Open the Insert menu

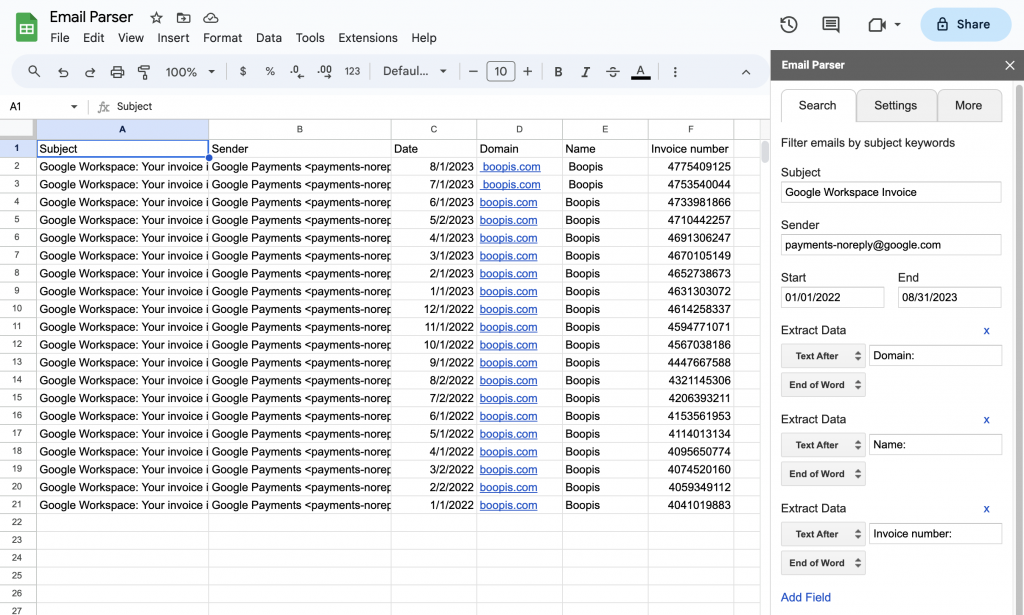click(x=173, y=38)
